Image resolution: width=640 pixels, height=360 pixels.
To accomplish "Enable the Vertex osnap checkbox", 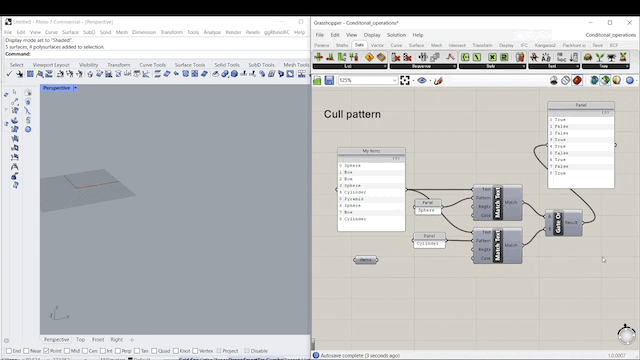I will (195, 351).
